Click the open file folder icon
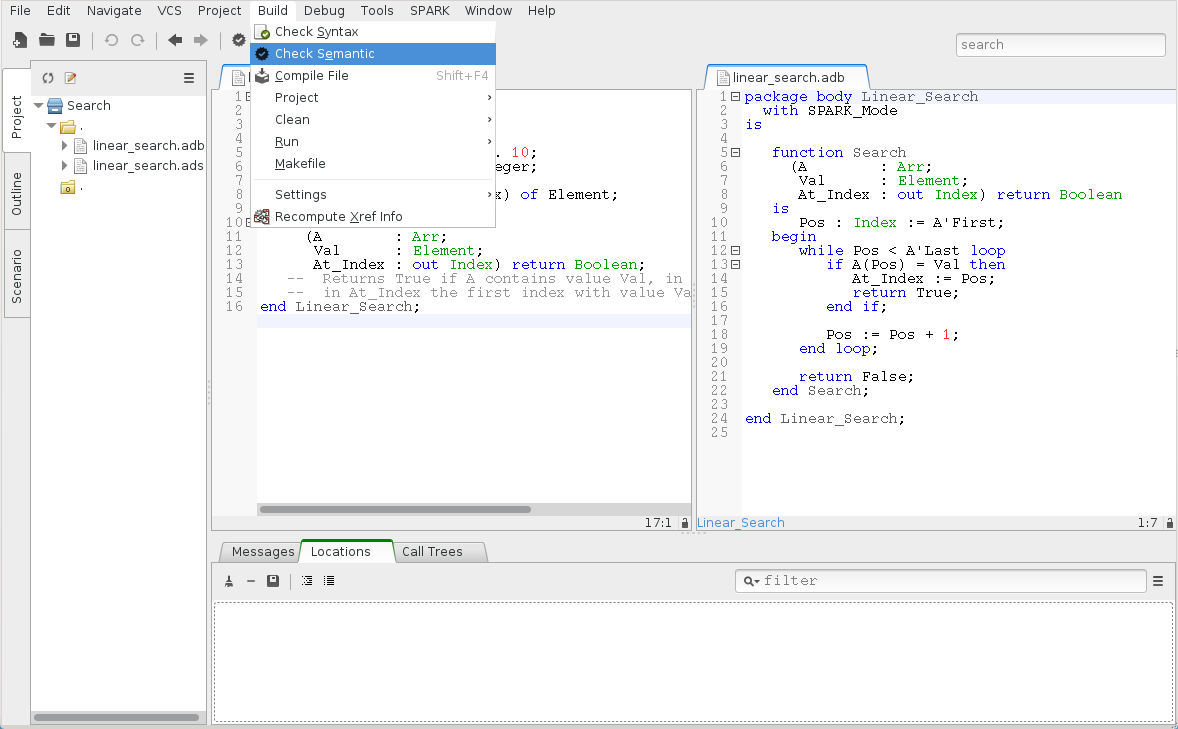 click(x=47, y=40)
